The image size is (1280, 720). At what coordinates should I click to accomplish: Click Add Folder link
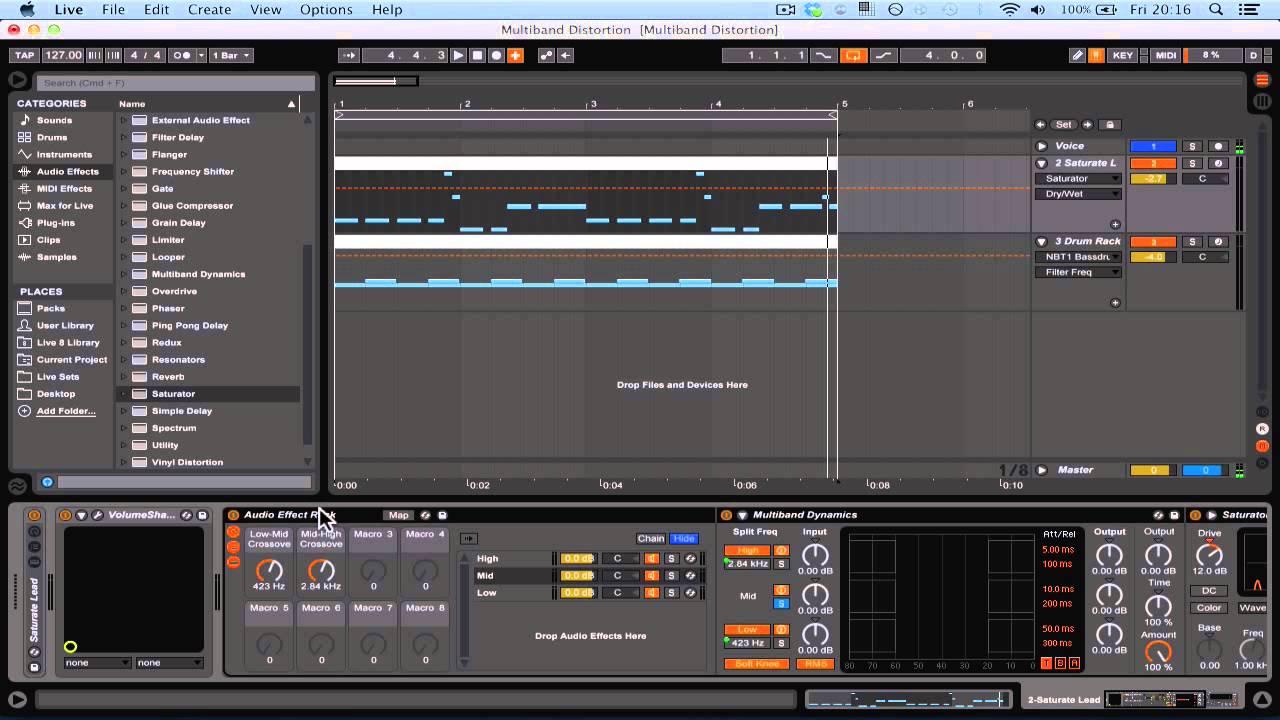click(66, 411)
